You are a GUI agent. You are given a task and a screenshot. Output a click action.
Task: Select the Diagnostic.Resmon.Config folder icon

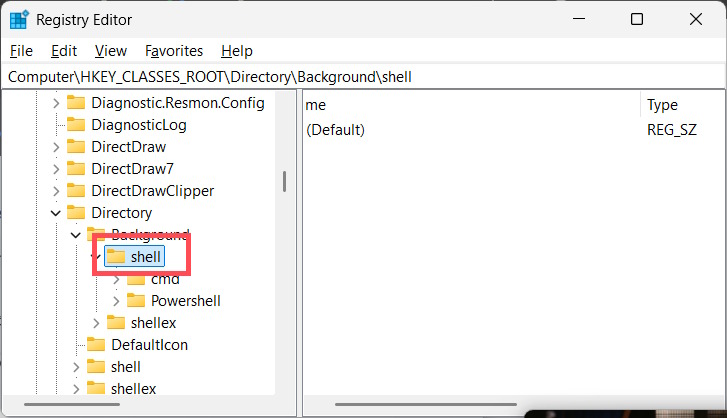(x=76, y=102)
